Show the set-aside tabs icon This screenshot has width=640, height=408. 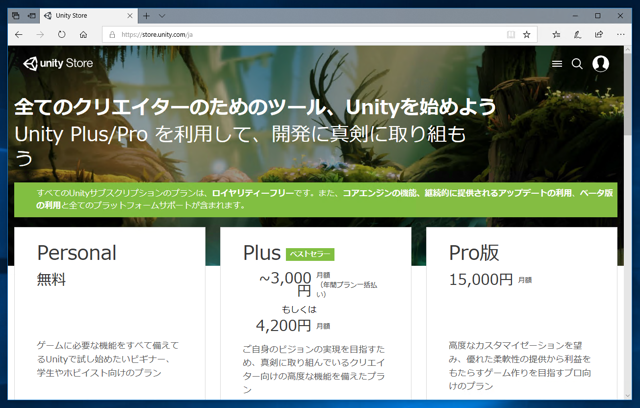click(x=16, y=16)
